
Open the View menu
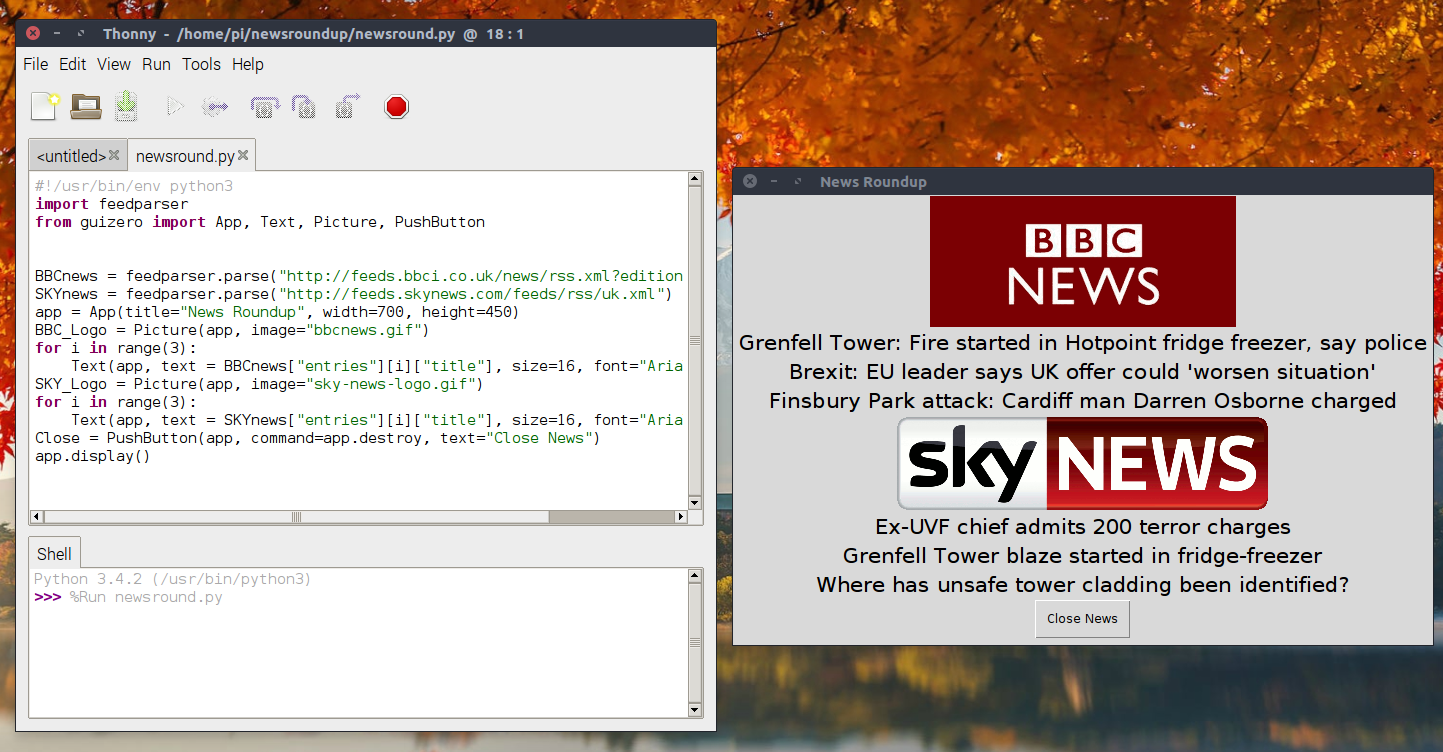pyautogui.click(x=114, y=64)
